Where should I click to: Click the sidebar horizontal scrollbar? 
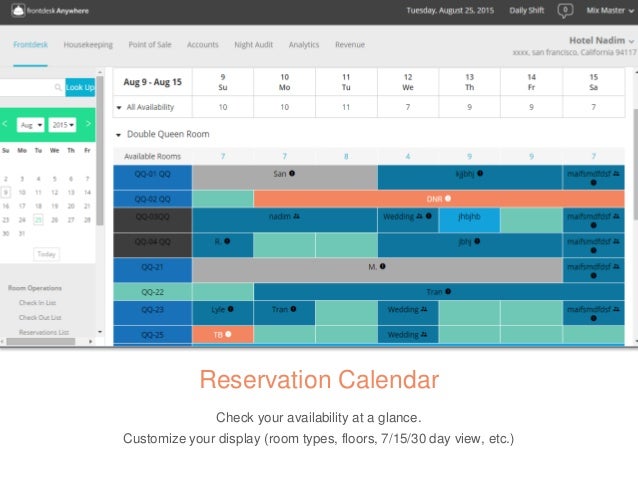point(41,341)
